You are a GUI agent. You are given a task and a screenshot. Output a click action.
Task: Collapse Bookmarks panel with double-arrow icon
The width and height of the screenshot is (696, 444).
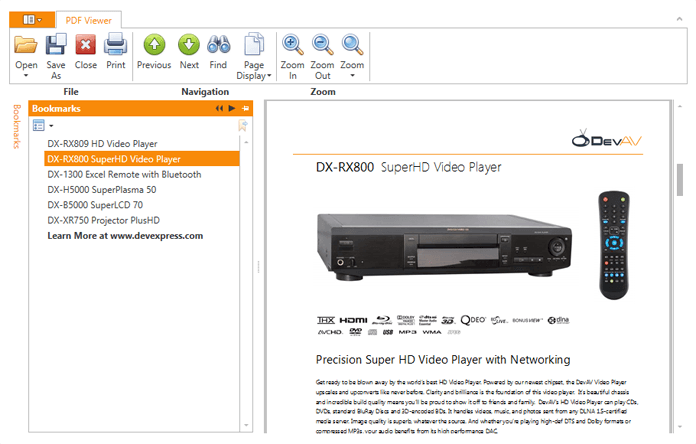[x=219, y=108]
